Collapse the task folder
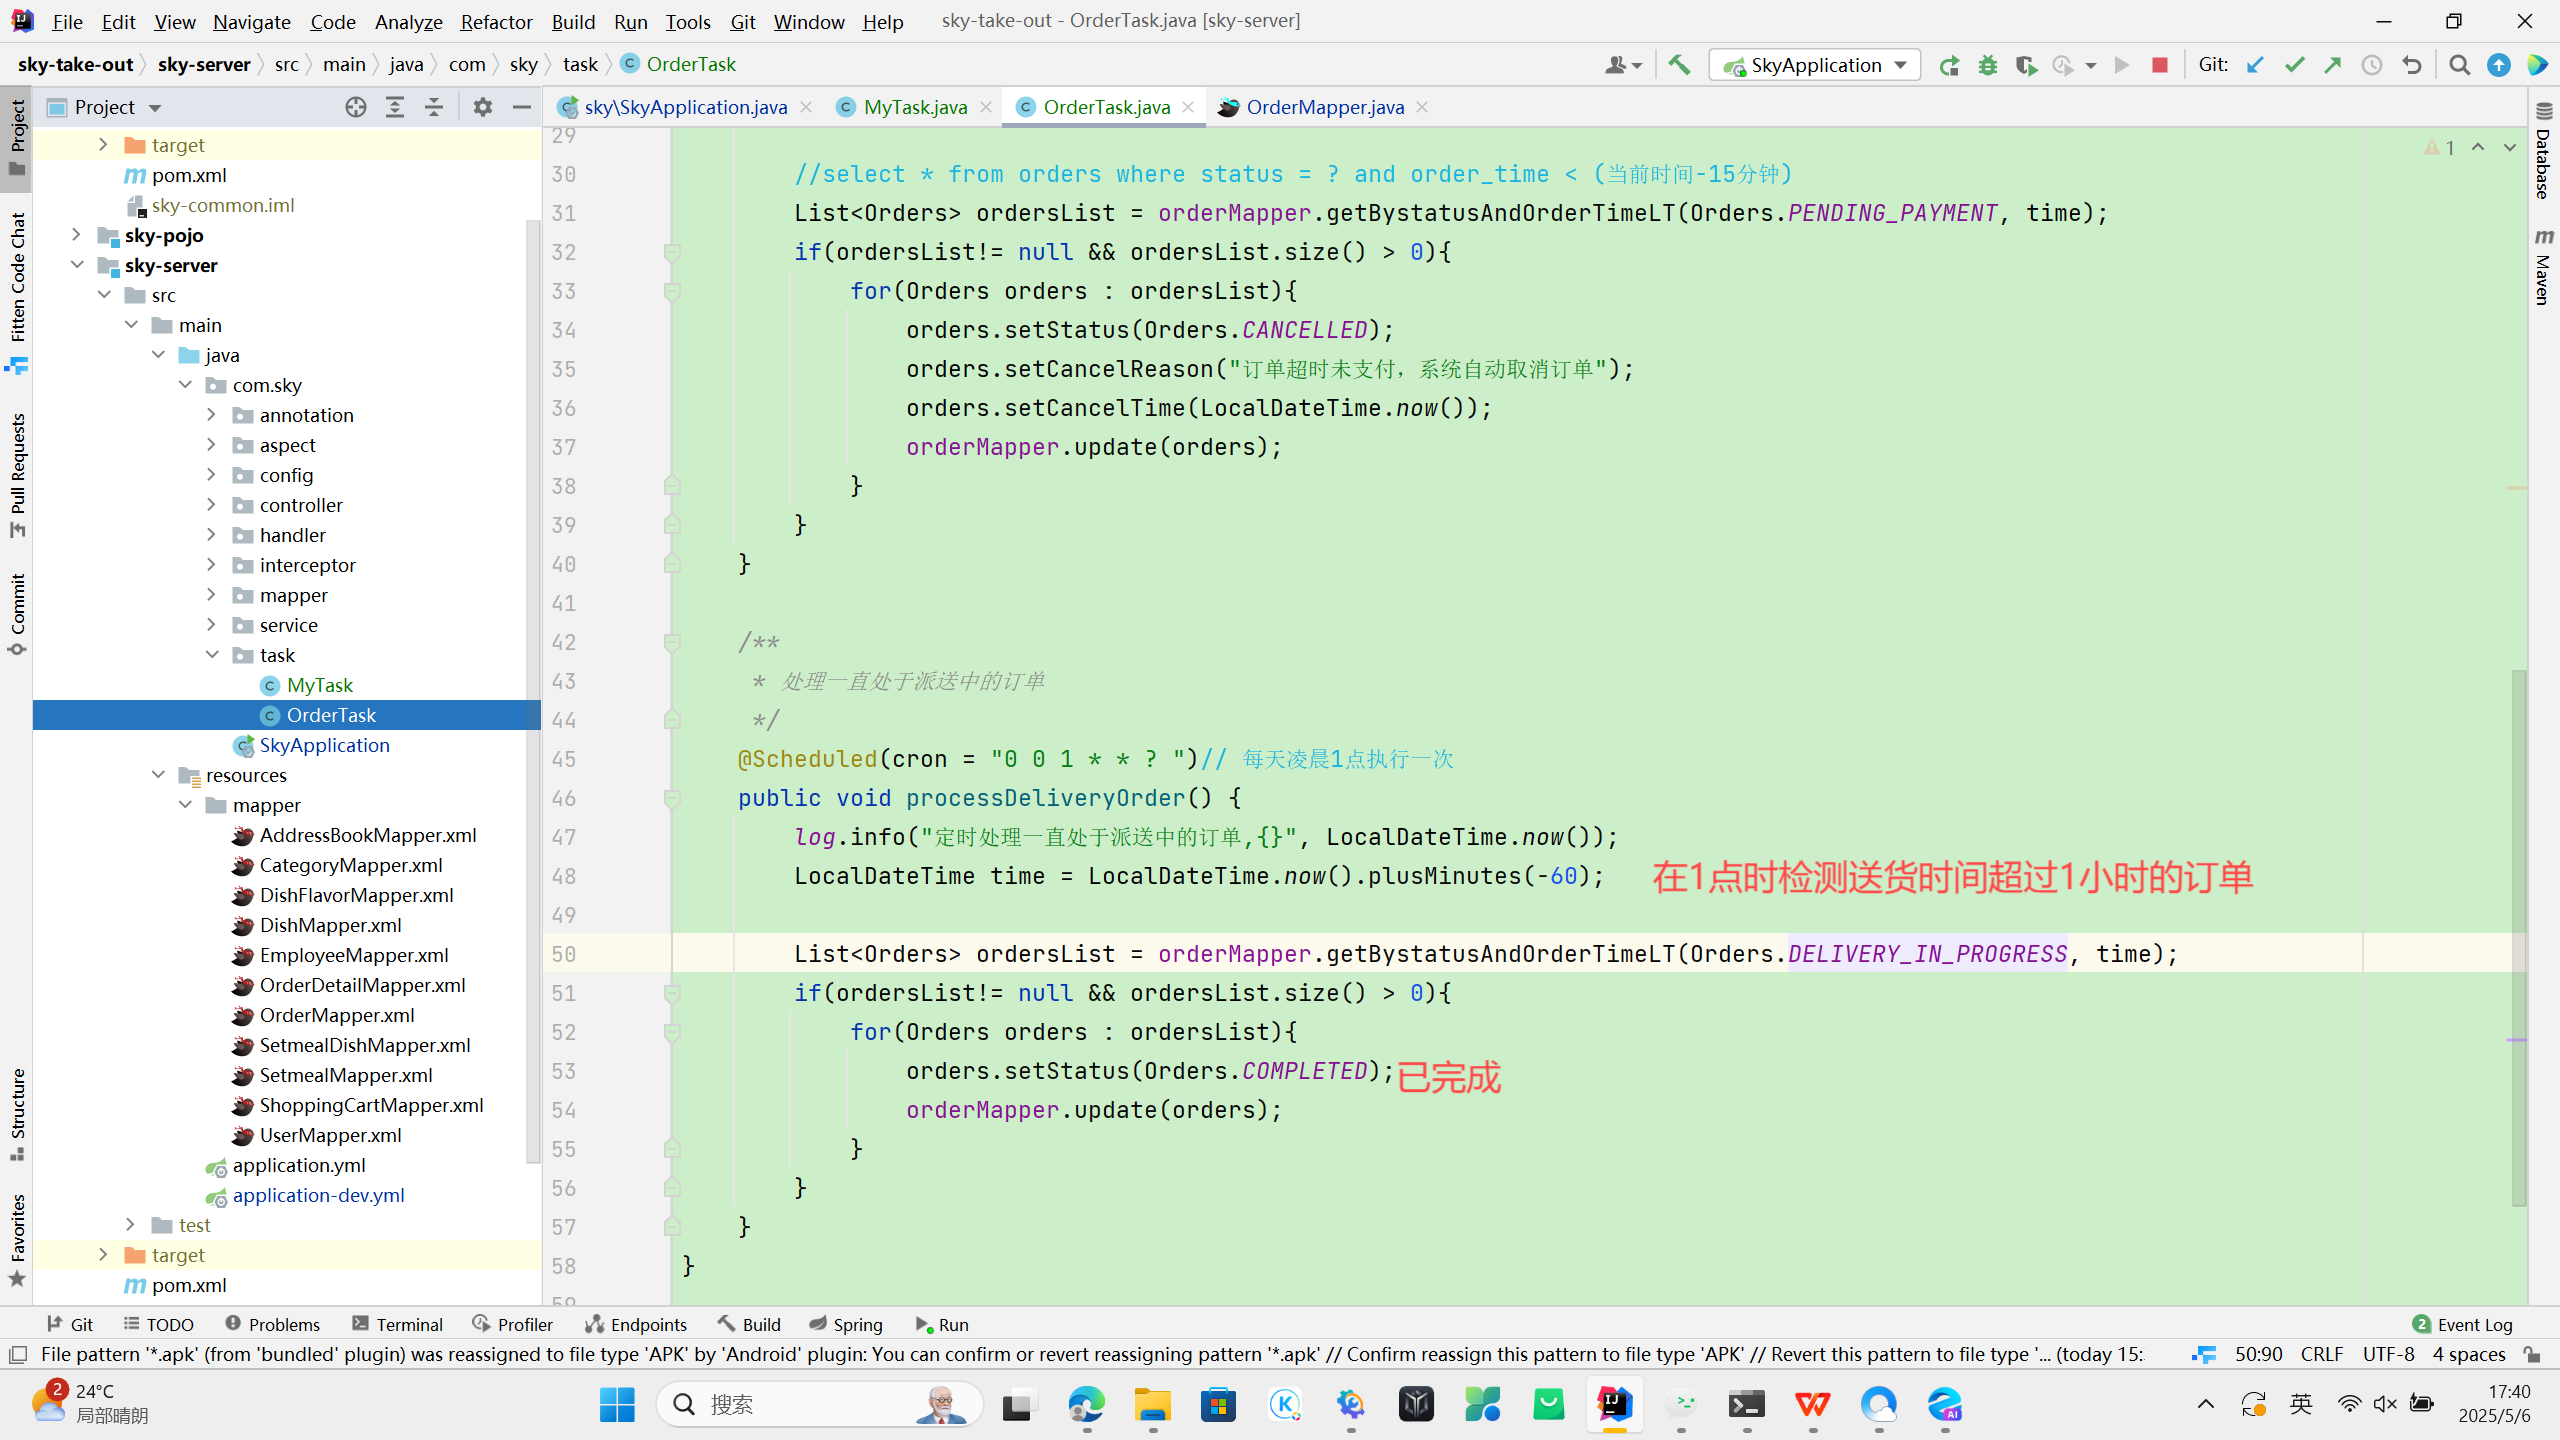Viewport: 2560px width, 1440px height. pos(212,655)
